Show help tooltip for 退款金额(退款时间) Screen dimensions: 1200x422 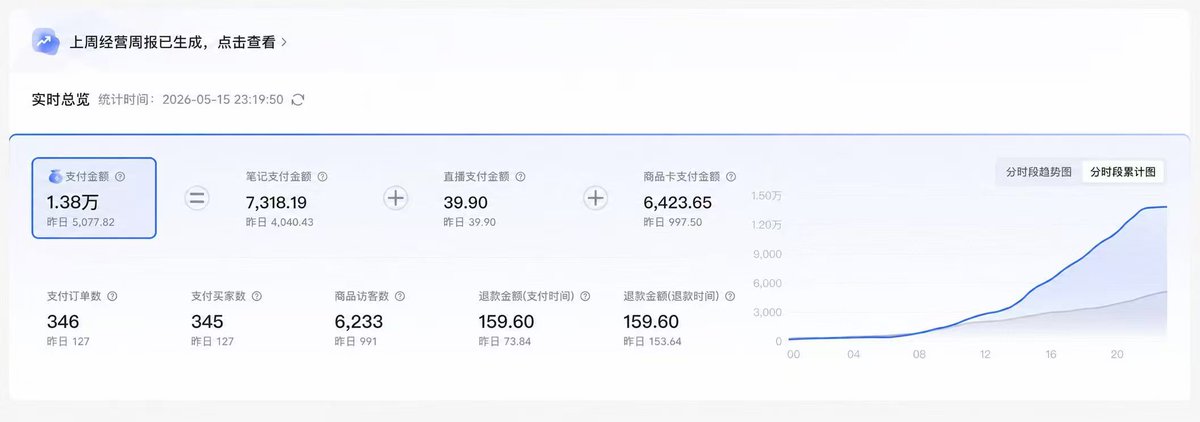tap(728, 297)
